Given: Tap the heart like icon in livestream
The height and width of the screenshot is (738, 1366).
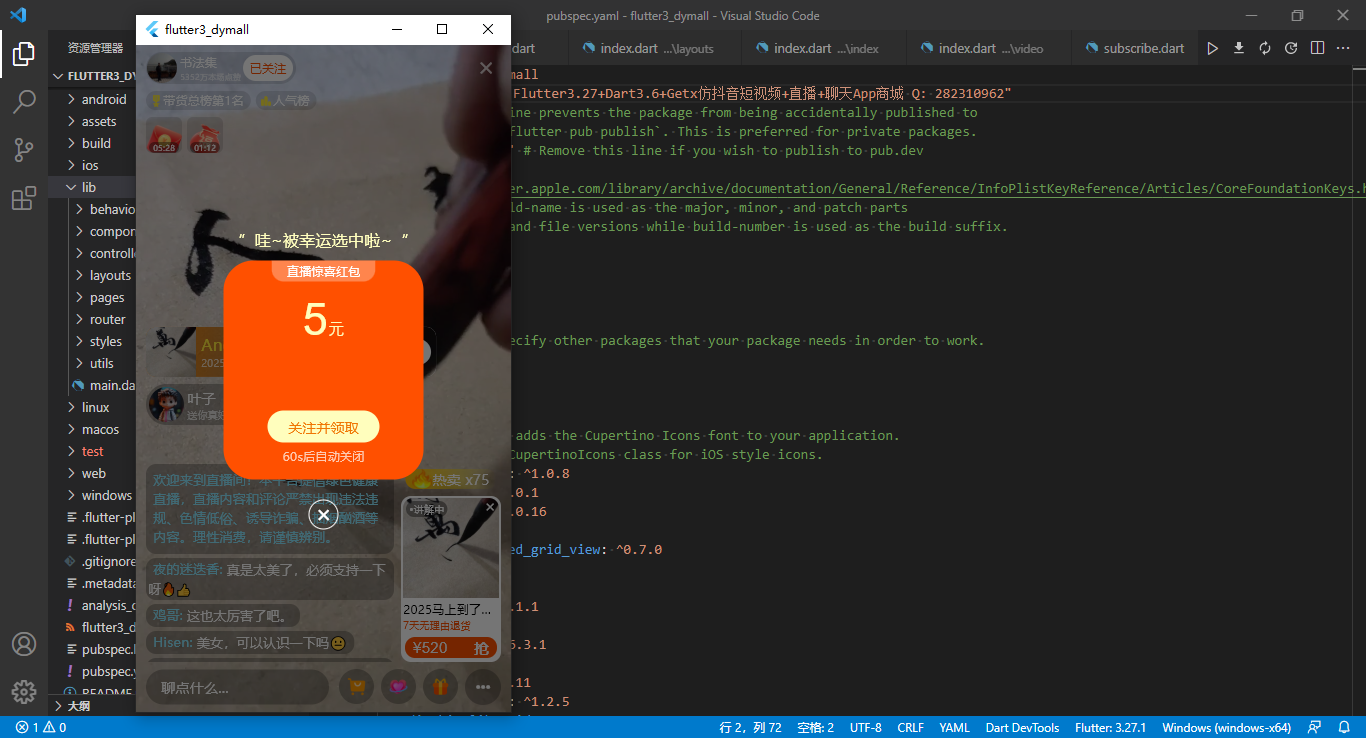Looking at the screenshot, I should [x=398, y=687].
